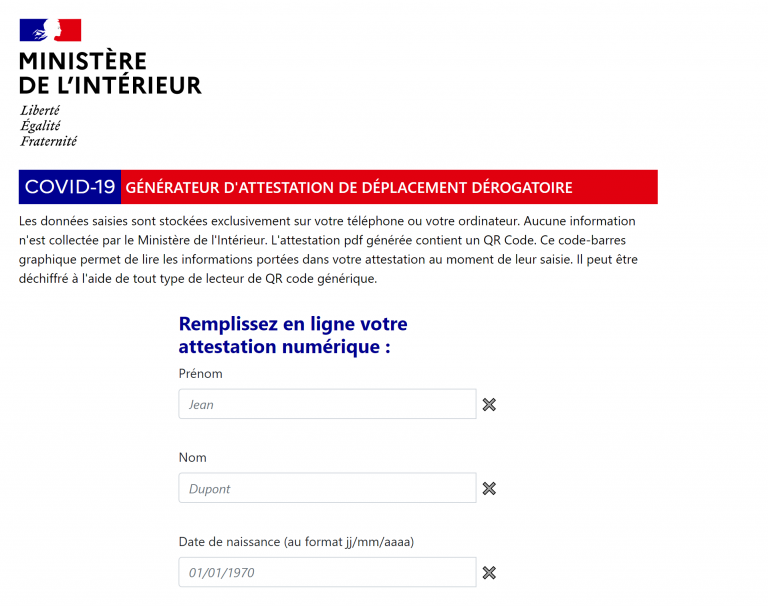This screenshot has height=606, width=768.
Task: Click the red banner title "Générateur d'attestation de déplacement dérogatoire"
Action: [x=349, y=187]
